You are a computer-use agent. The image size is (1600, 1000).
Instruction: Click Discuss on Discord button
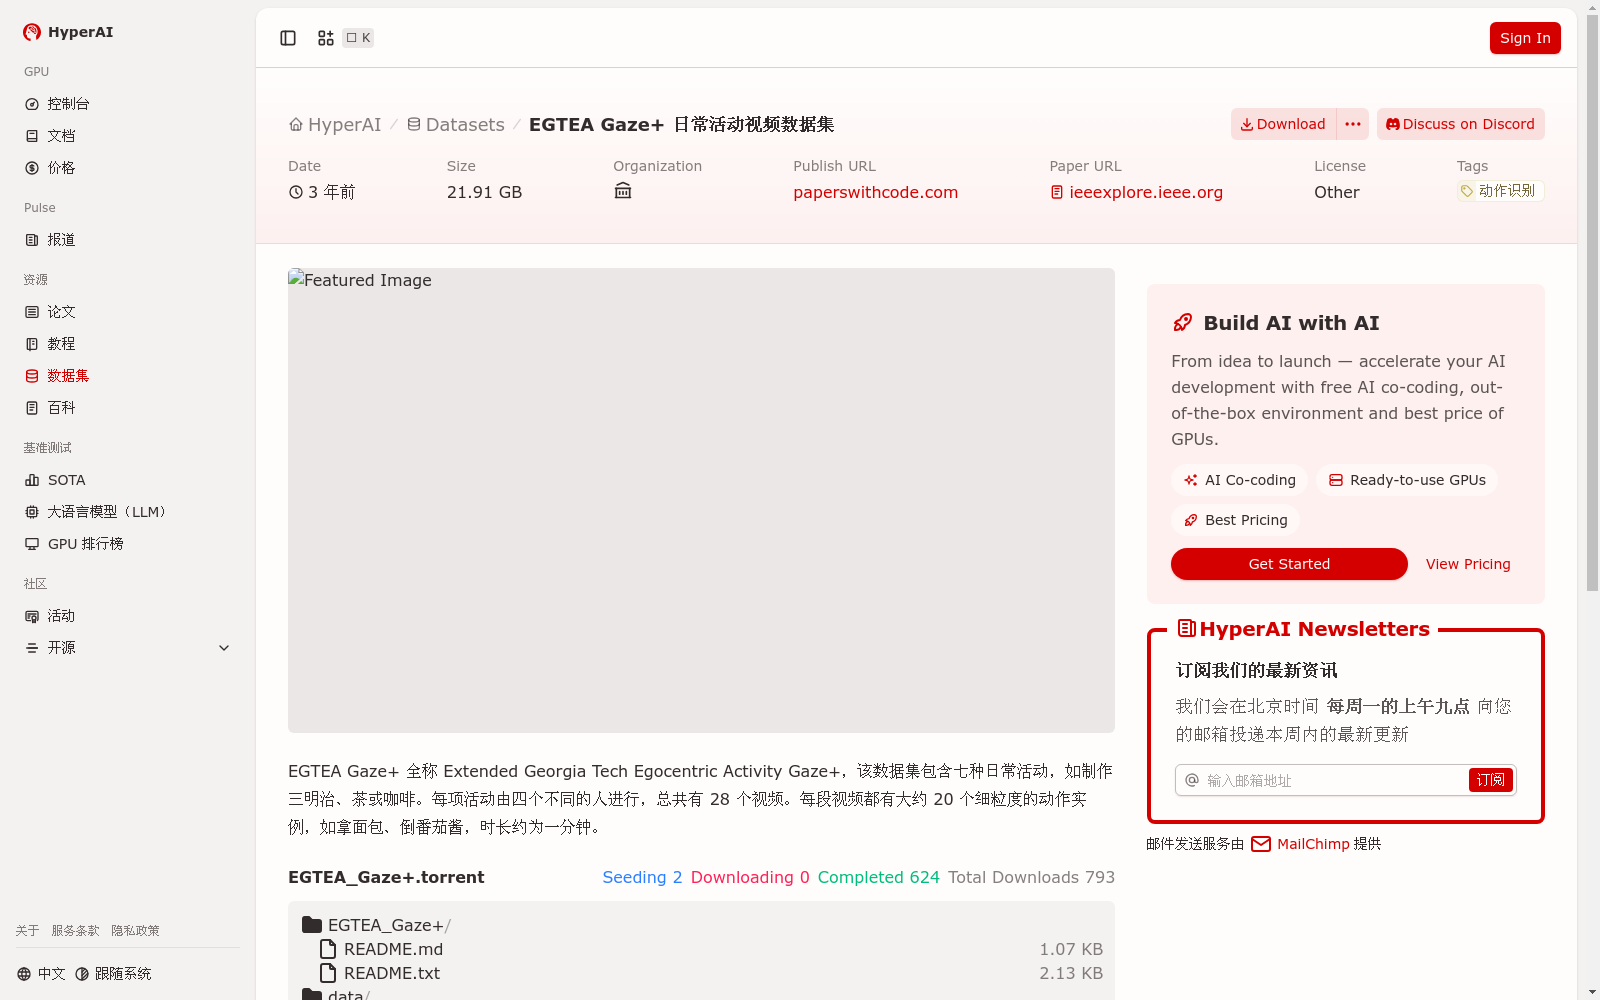(x=1461, y=124)
